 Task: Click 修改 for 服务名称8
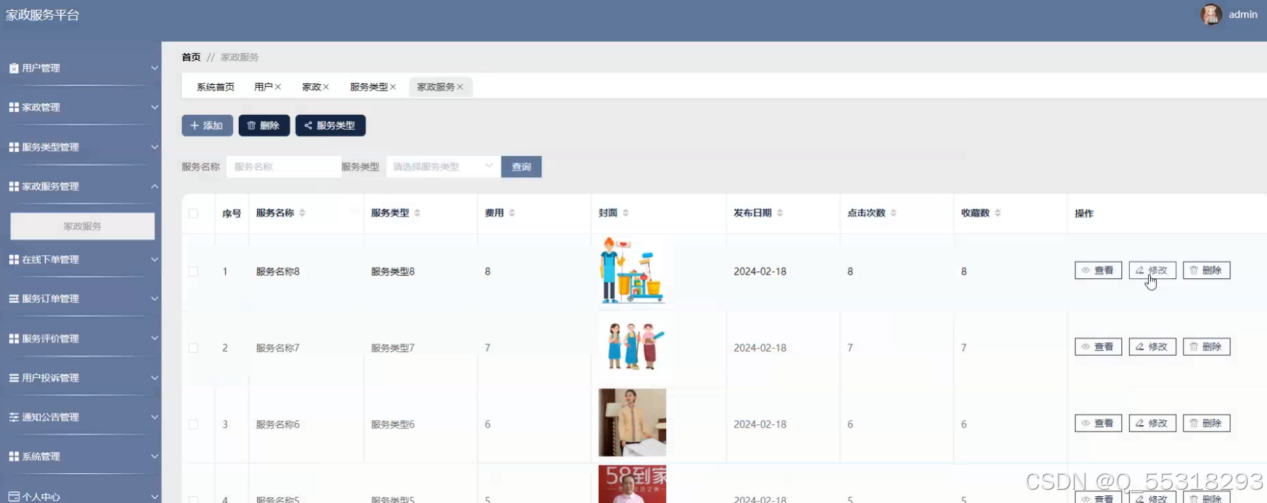(1152, 271)
